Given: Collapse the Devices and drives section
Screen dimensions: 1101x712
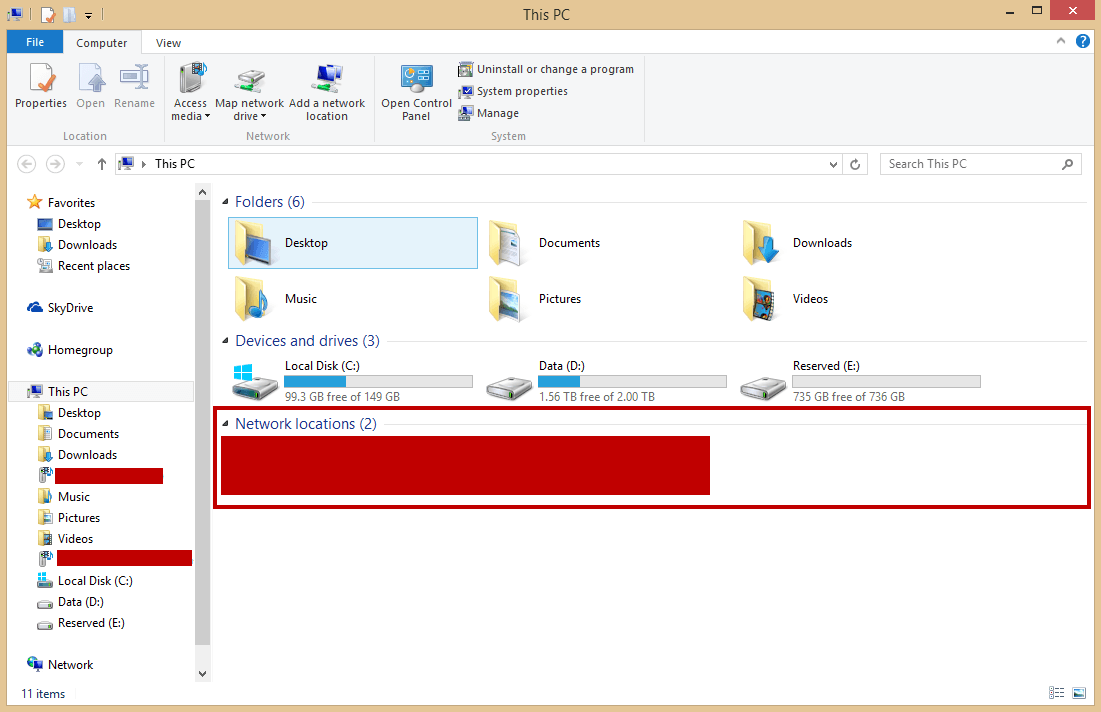Looking at the screenshot, I should [225, 341].
